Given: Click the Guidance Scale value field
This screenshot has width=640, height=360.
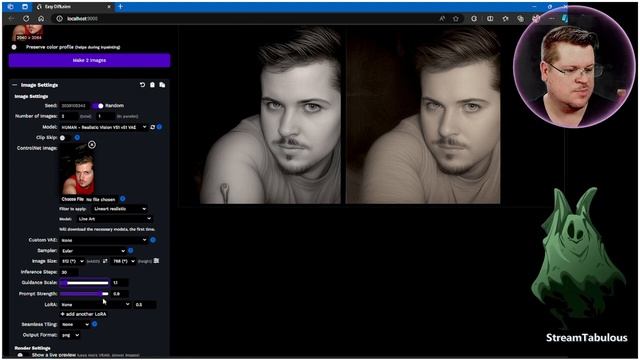Looking at the screenshot, I should coord(120,283).
